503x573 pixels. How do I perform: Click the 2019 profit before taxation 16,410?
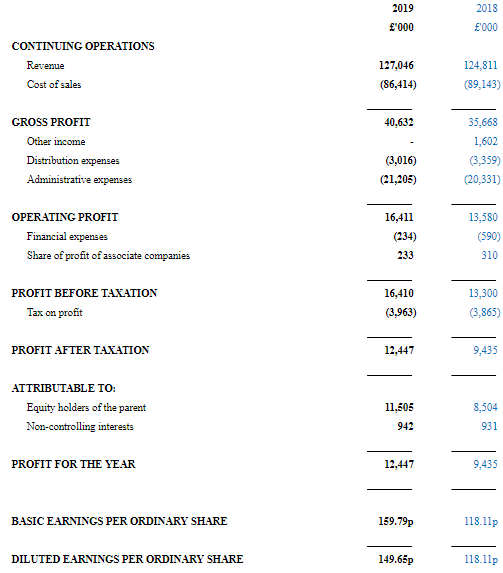[399, 293]
